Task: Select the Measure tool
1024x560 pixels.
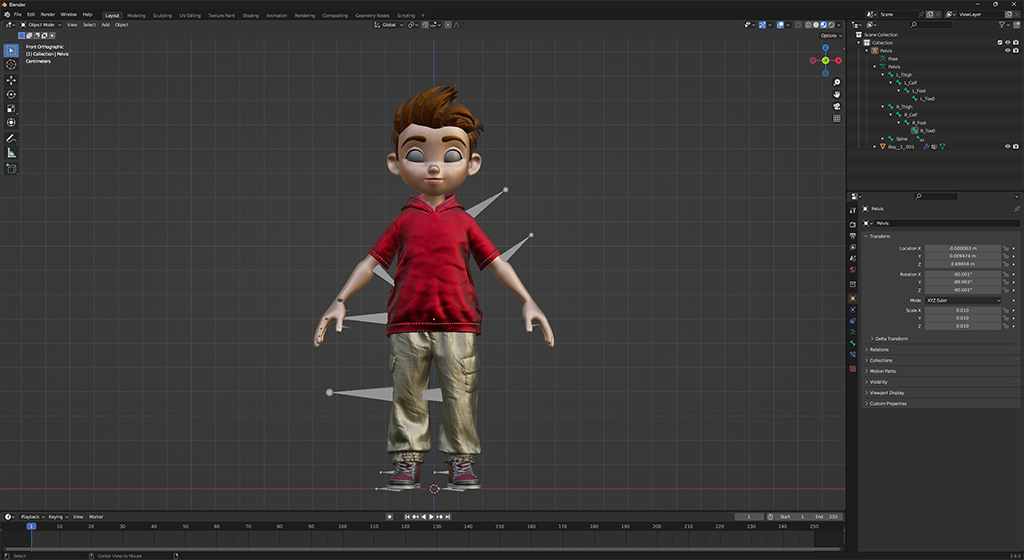Action: click(11, 153)
